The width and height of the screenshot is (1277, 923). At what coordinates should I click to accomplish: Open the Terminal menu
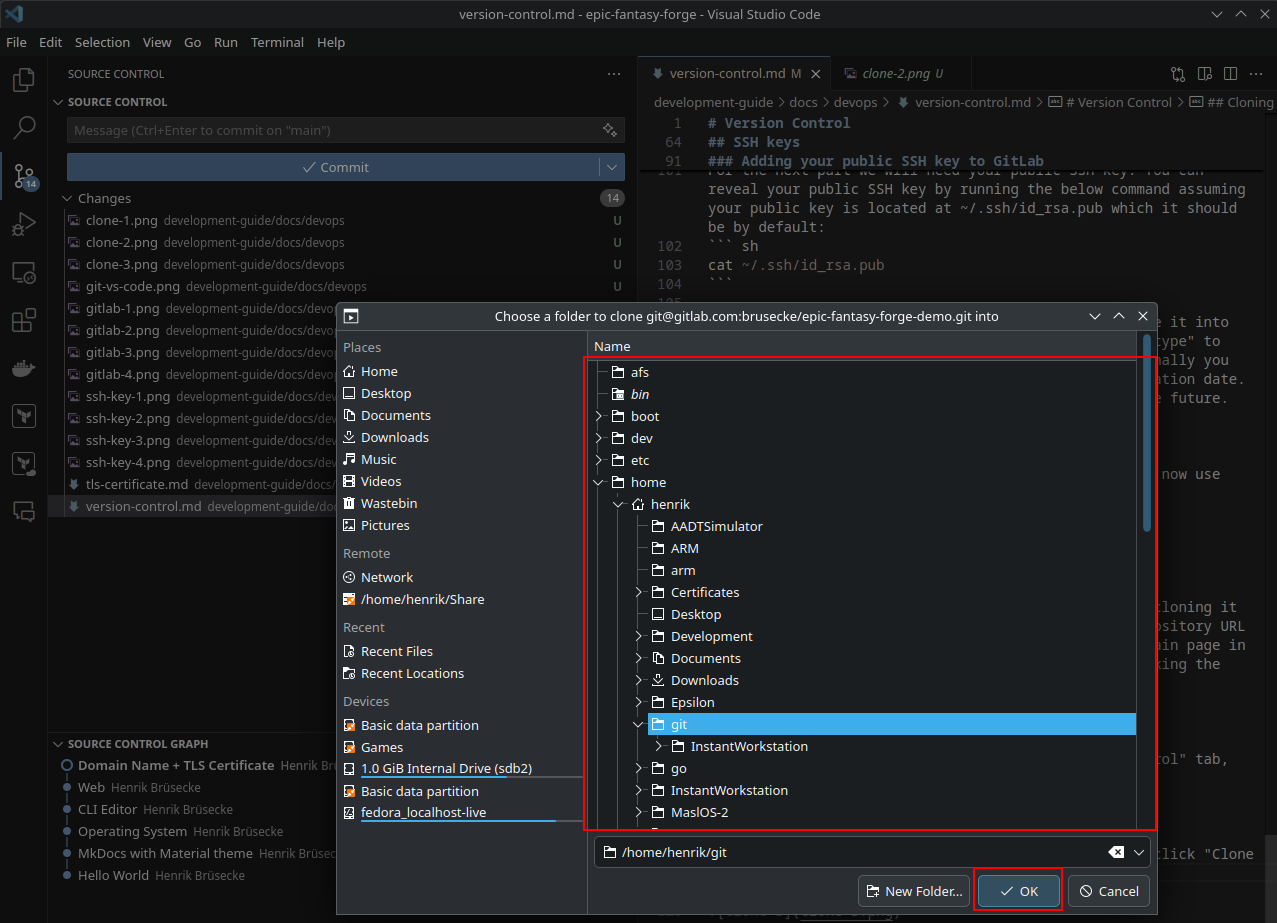pyautogui.click(x=277, y=42)
